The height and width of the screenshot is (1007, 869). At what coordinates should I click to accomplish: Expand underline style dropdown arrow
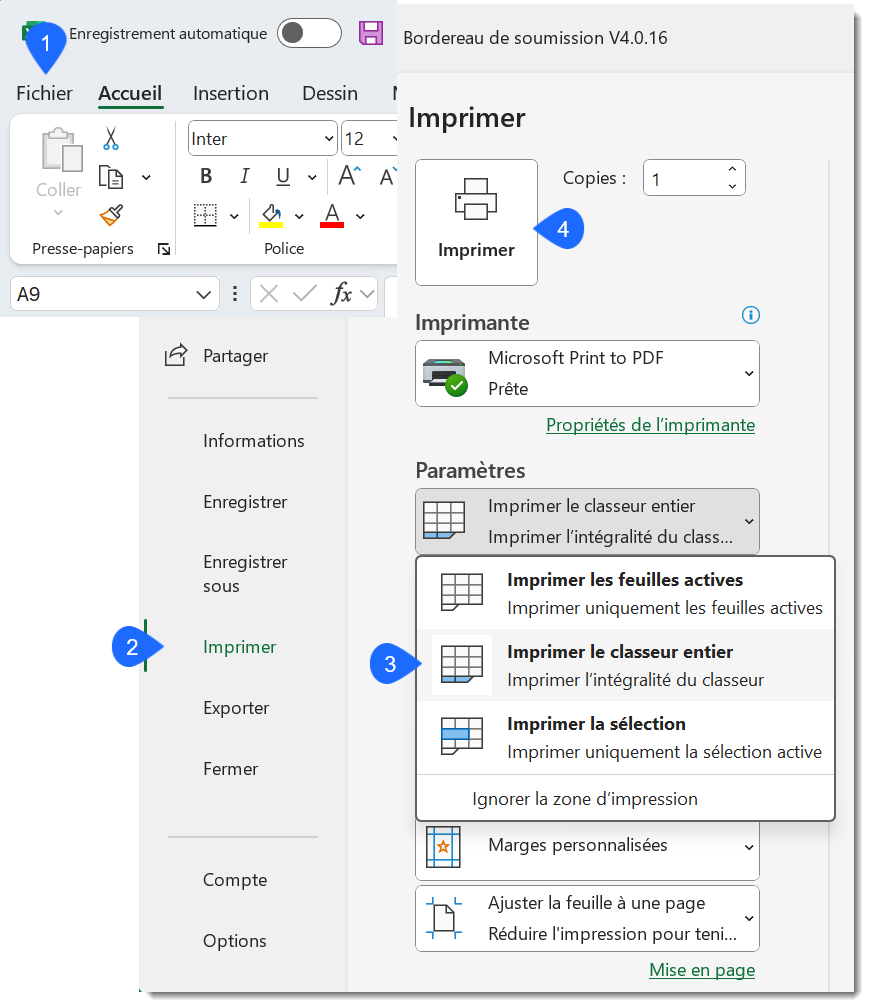point(312,177)
